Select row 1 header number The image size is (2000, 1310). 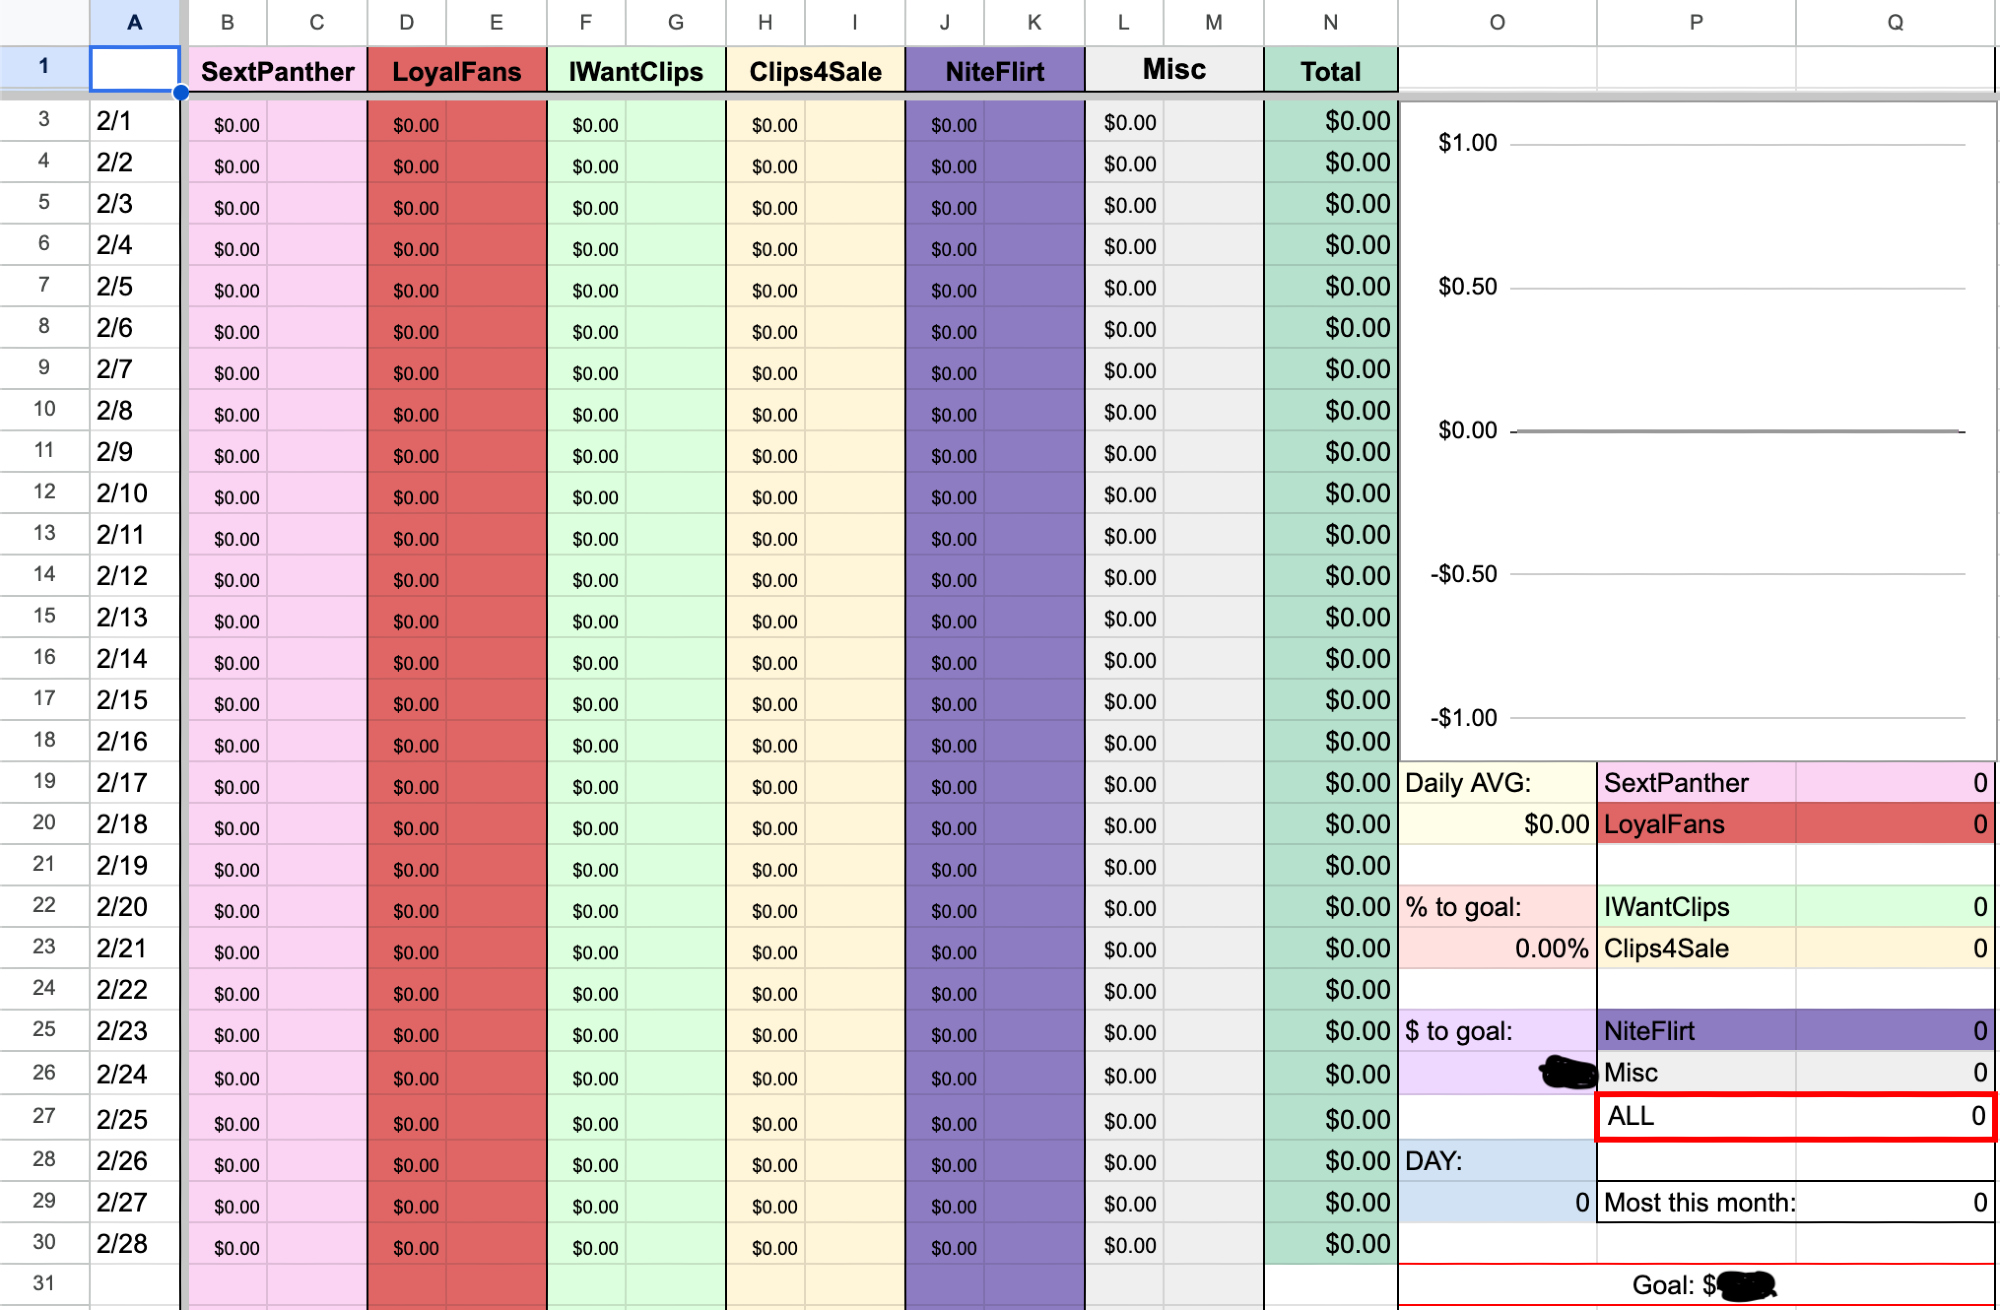tap(44, 67)
